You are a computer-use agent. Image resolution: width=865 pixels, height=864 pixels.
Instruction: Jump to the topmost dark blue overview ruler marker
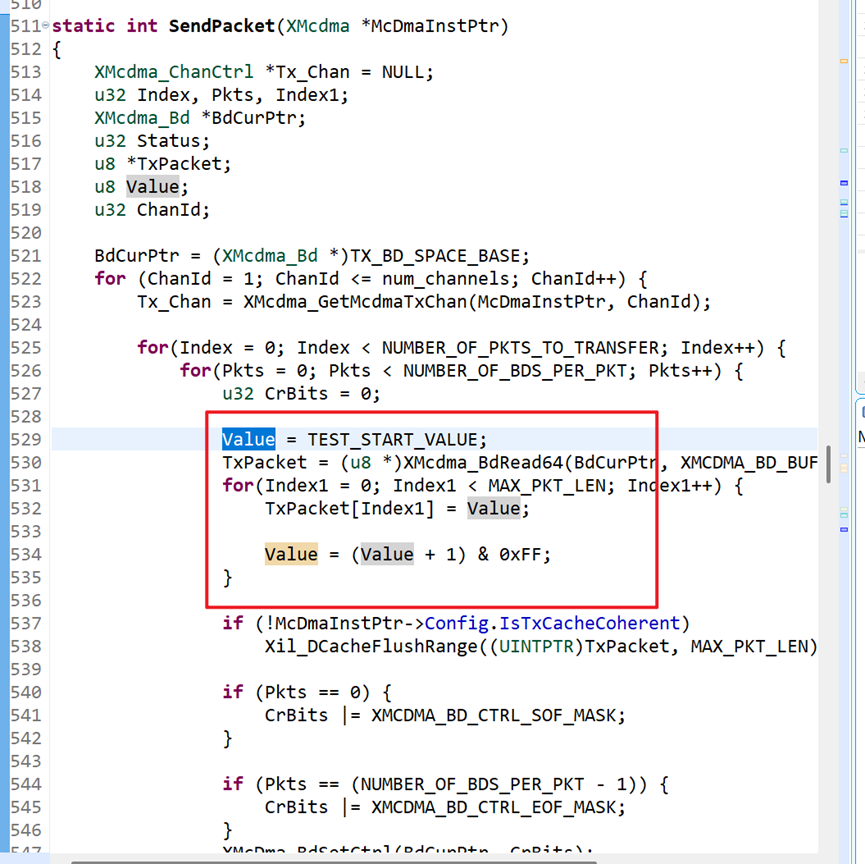pos(843,183)
